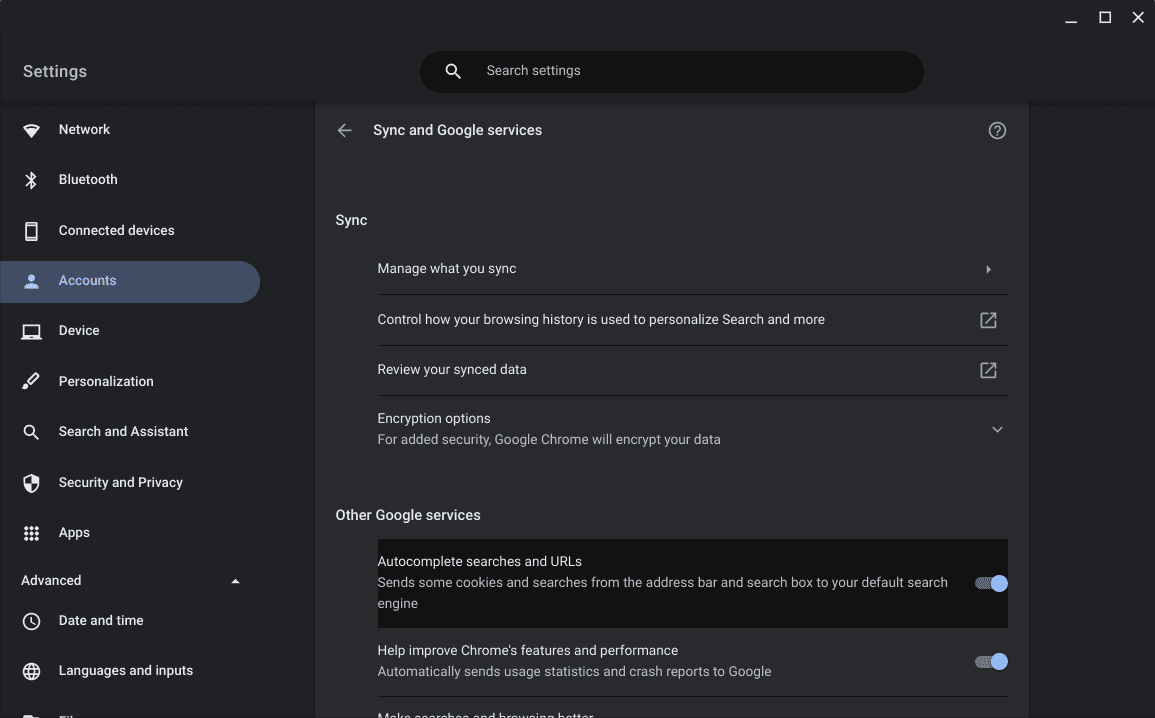The width and height of the screenshot is (1155, 718).
Task: Click the Sync and Google services heading
Action: pyautogui.click(x=457, y=130)
